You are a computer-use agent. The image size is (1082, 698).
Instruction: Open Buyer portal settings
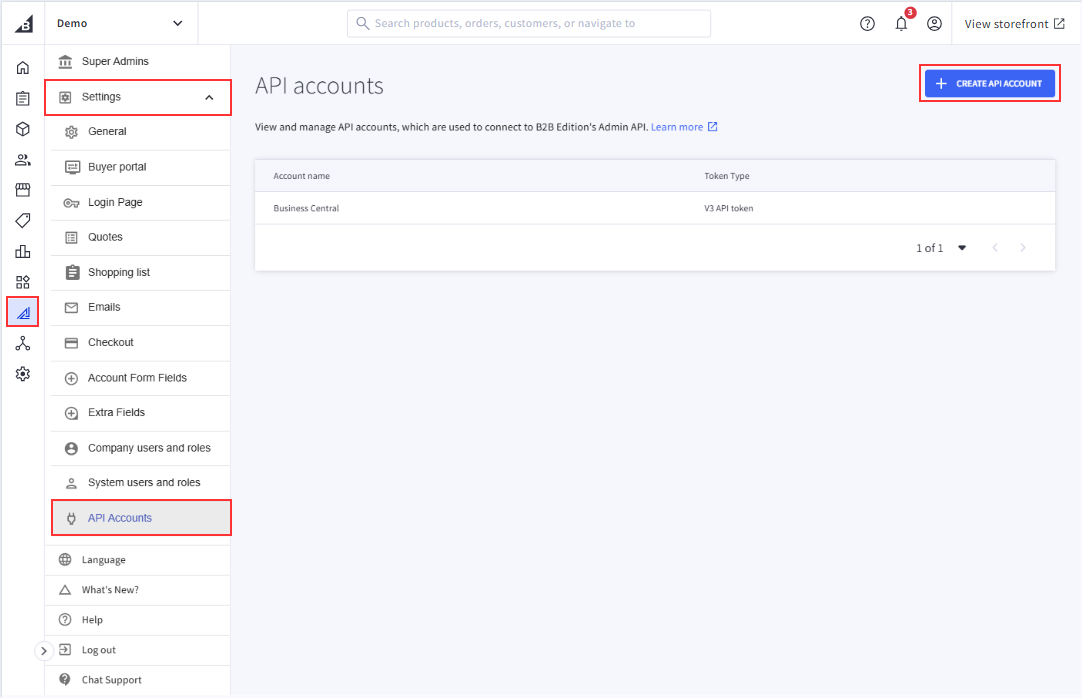[141, 167]
